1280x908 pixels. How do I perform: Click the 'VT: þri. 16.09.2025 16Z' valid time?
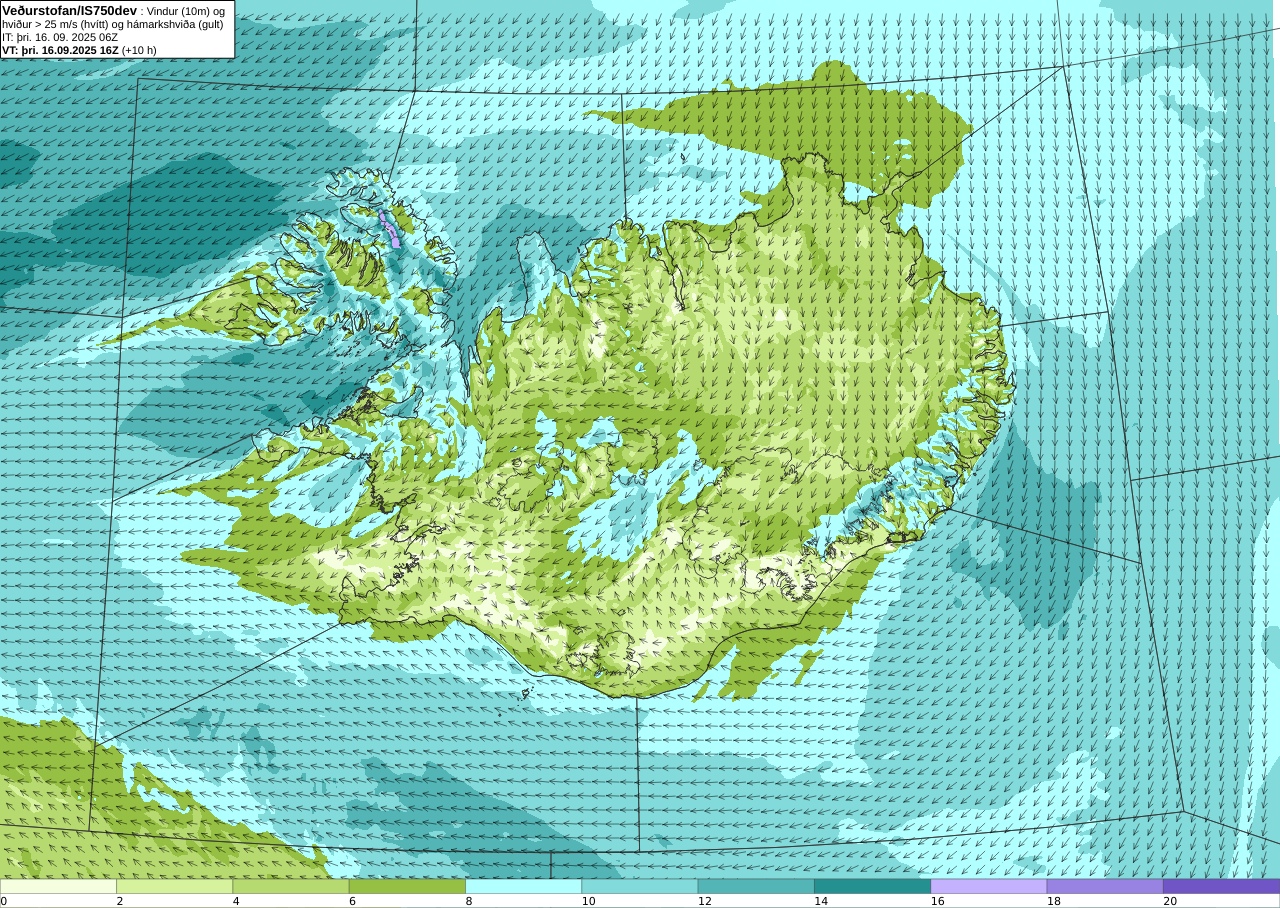click(60, 50)
